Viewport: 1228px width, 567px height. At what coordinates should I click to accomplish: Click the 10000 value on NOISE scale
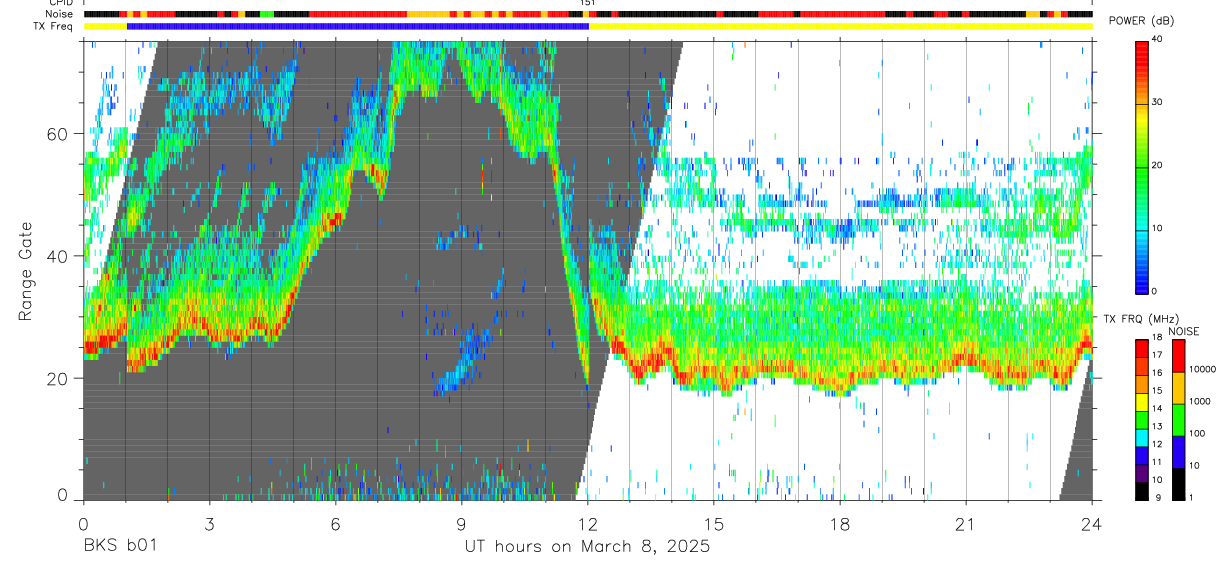coord(1202,369)
